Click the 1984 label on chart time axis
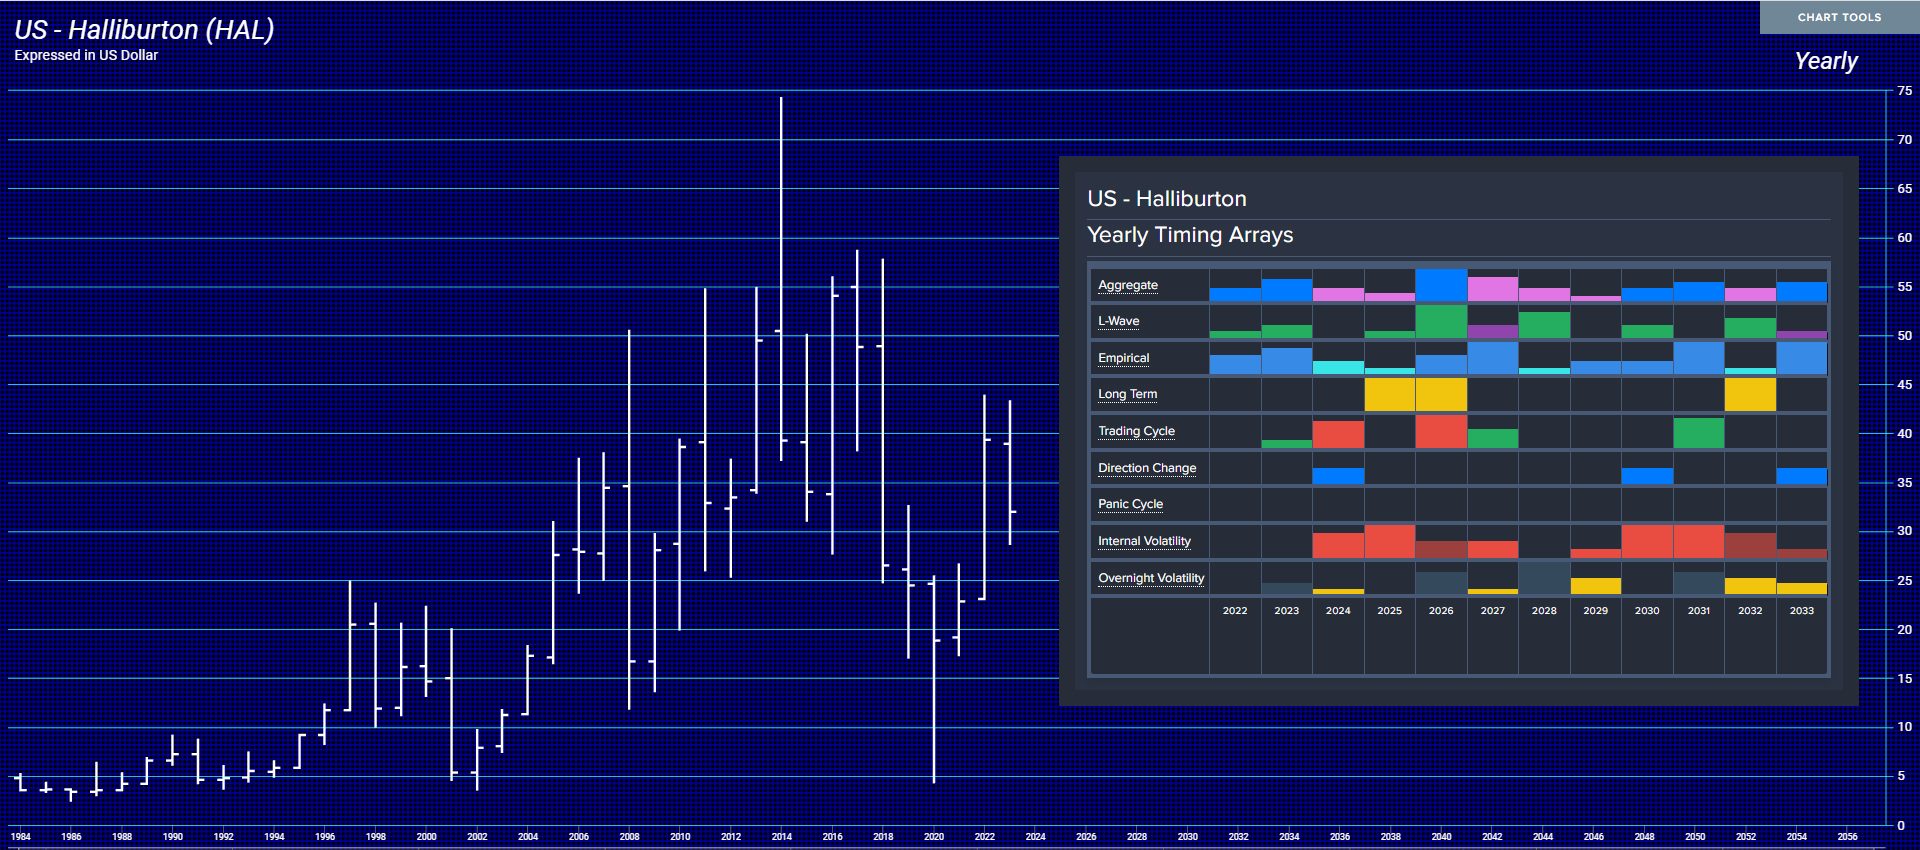This screenshot has height=850, width=1920. [x=20, y=836]
